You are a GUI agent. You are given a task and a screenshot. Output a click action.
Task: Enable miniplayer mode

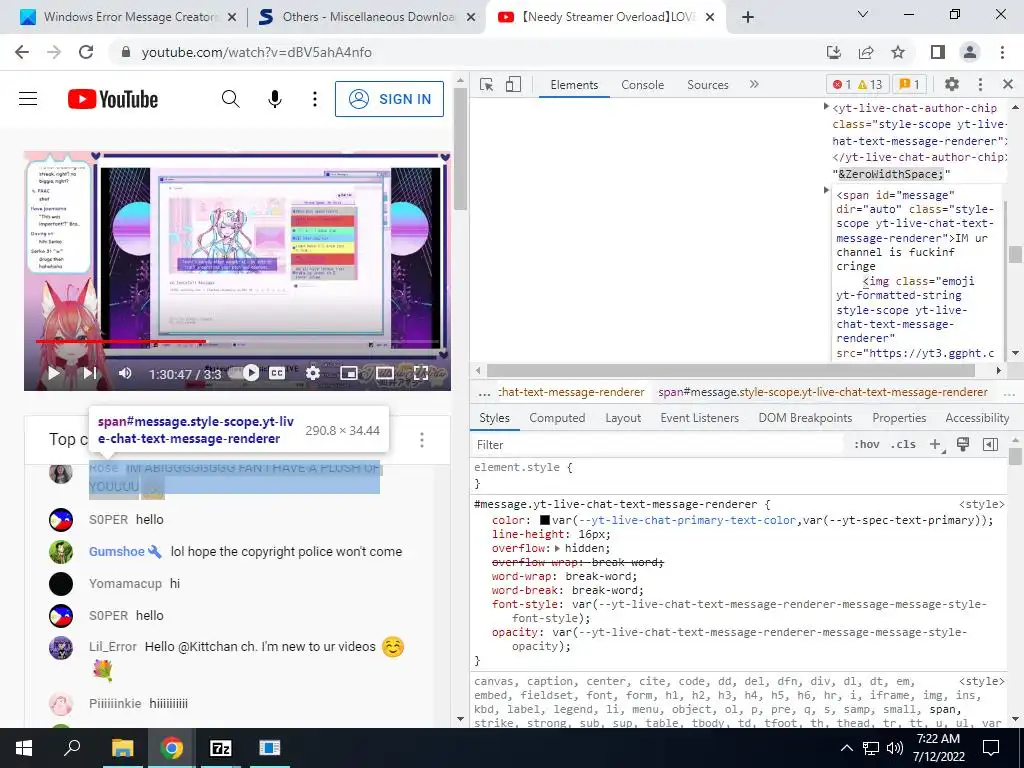click(349, 373)
